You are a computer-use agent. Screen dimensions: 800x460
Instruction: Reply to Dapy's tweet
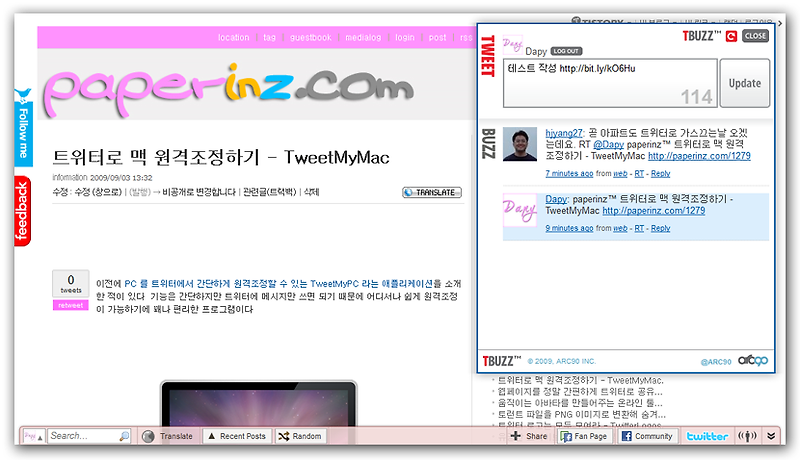pyautogui.click(x=660, y=228)
